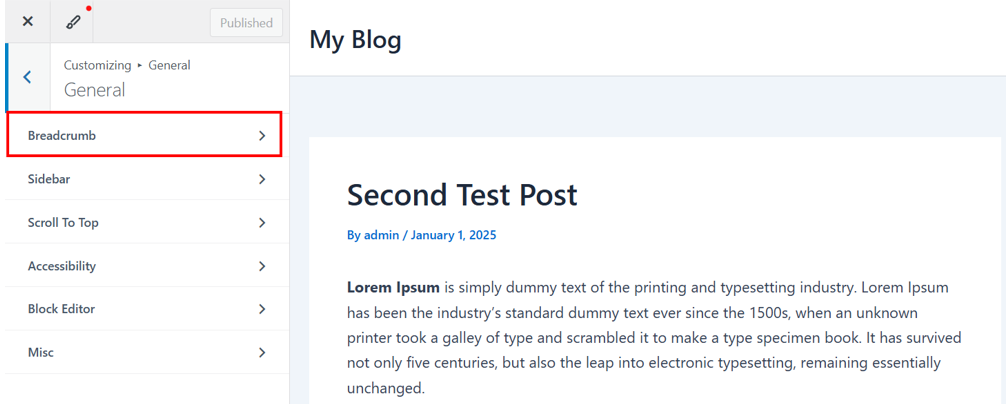Open the Accessibility section
This screenshot has height=404, width=1006.
tap(62, 266)
